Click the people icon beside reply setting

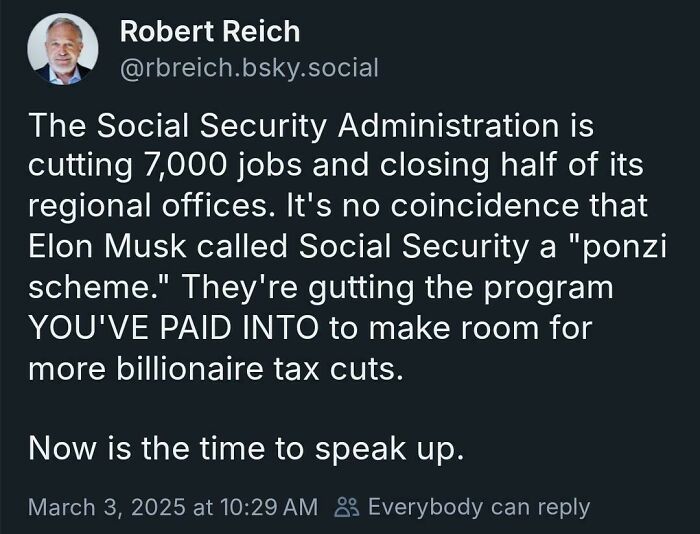click(x=345, y=507)
